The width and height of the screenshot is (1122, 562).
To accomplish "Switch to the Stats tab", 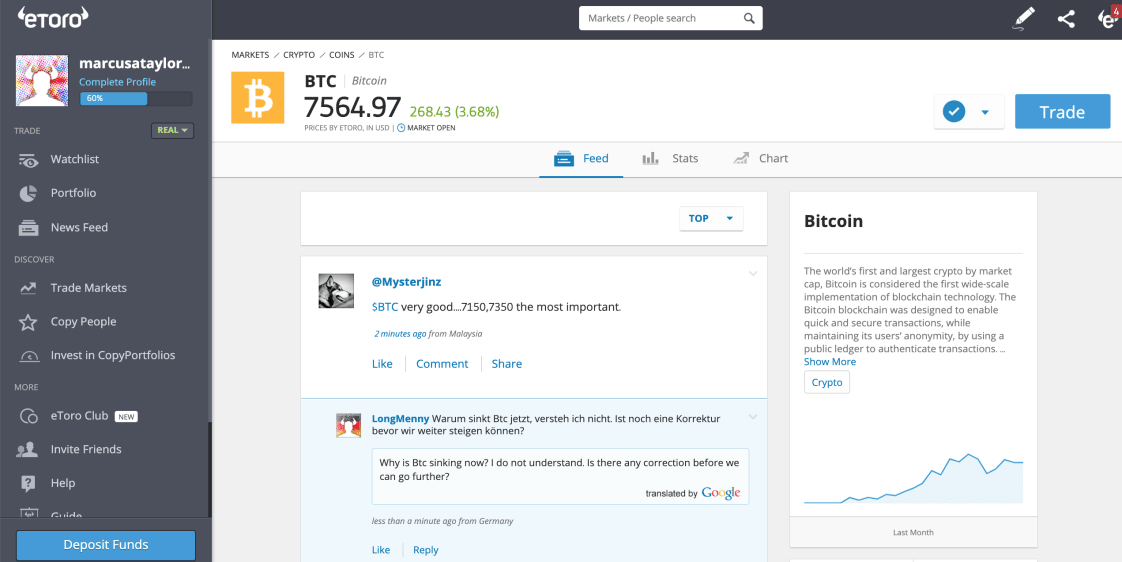I will [670, 159].
